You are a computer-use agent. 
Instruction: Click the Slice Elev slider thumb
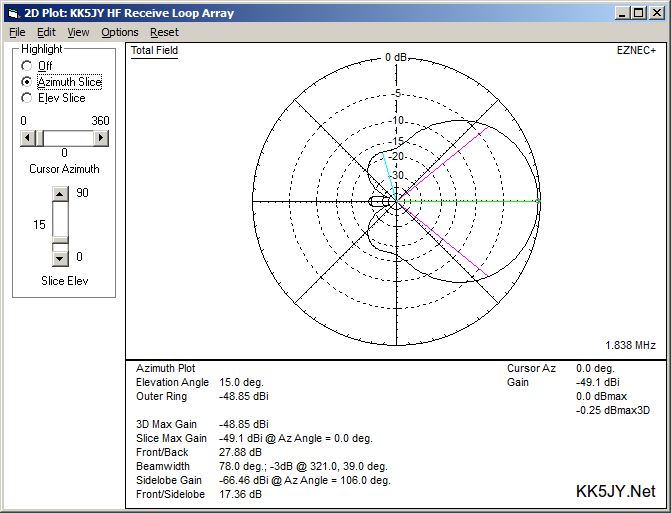pos(60,240)
